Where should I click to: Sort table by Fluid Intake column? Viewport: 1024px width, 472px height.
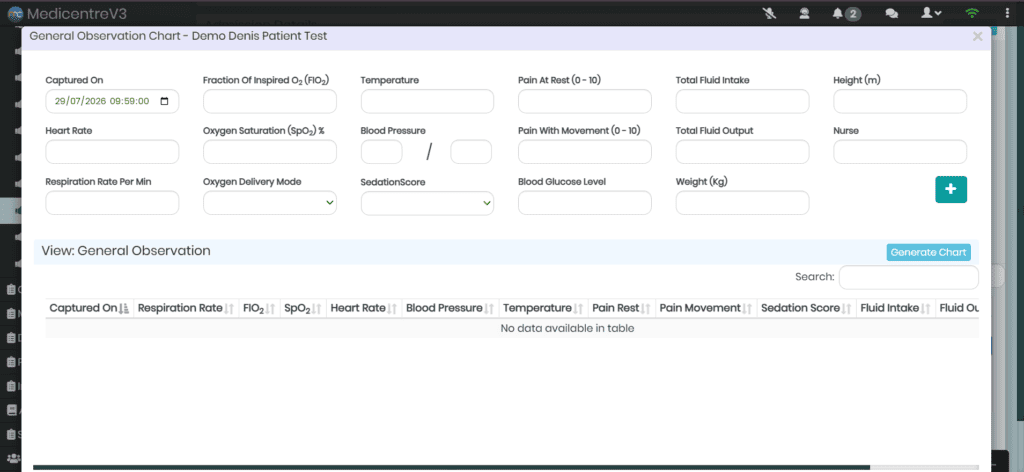coord(895,308)
